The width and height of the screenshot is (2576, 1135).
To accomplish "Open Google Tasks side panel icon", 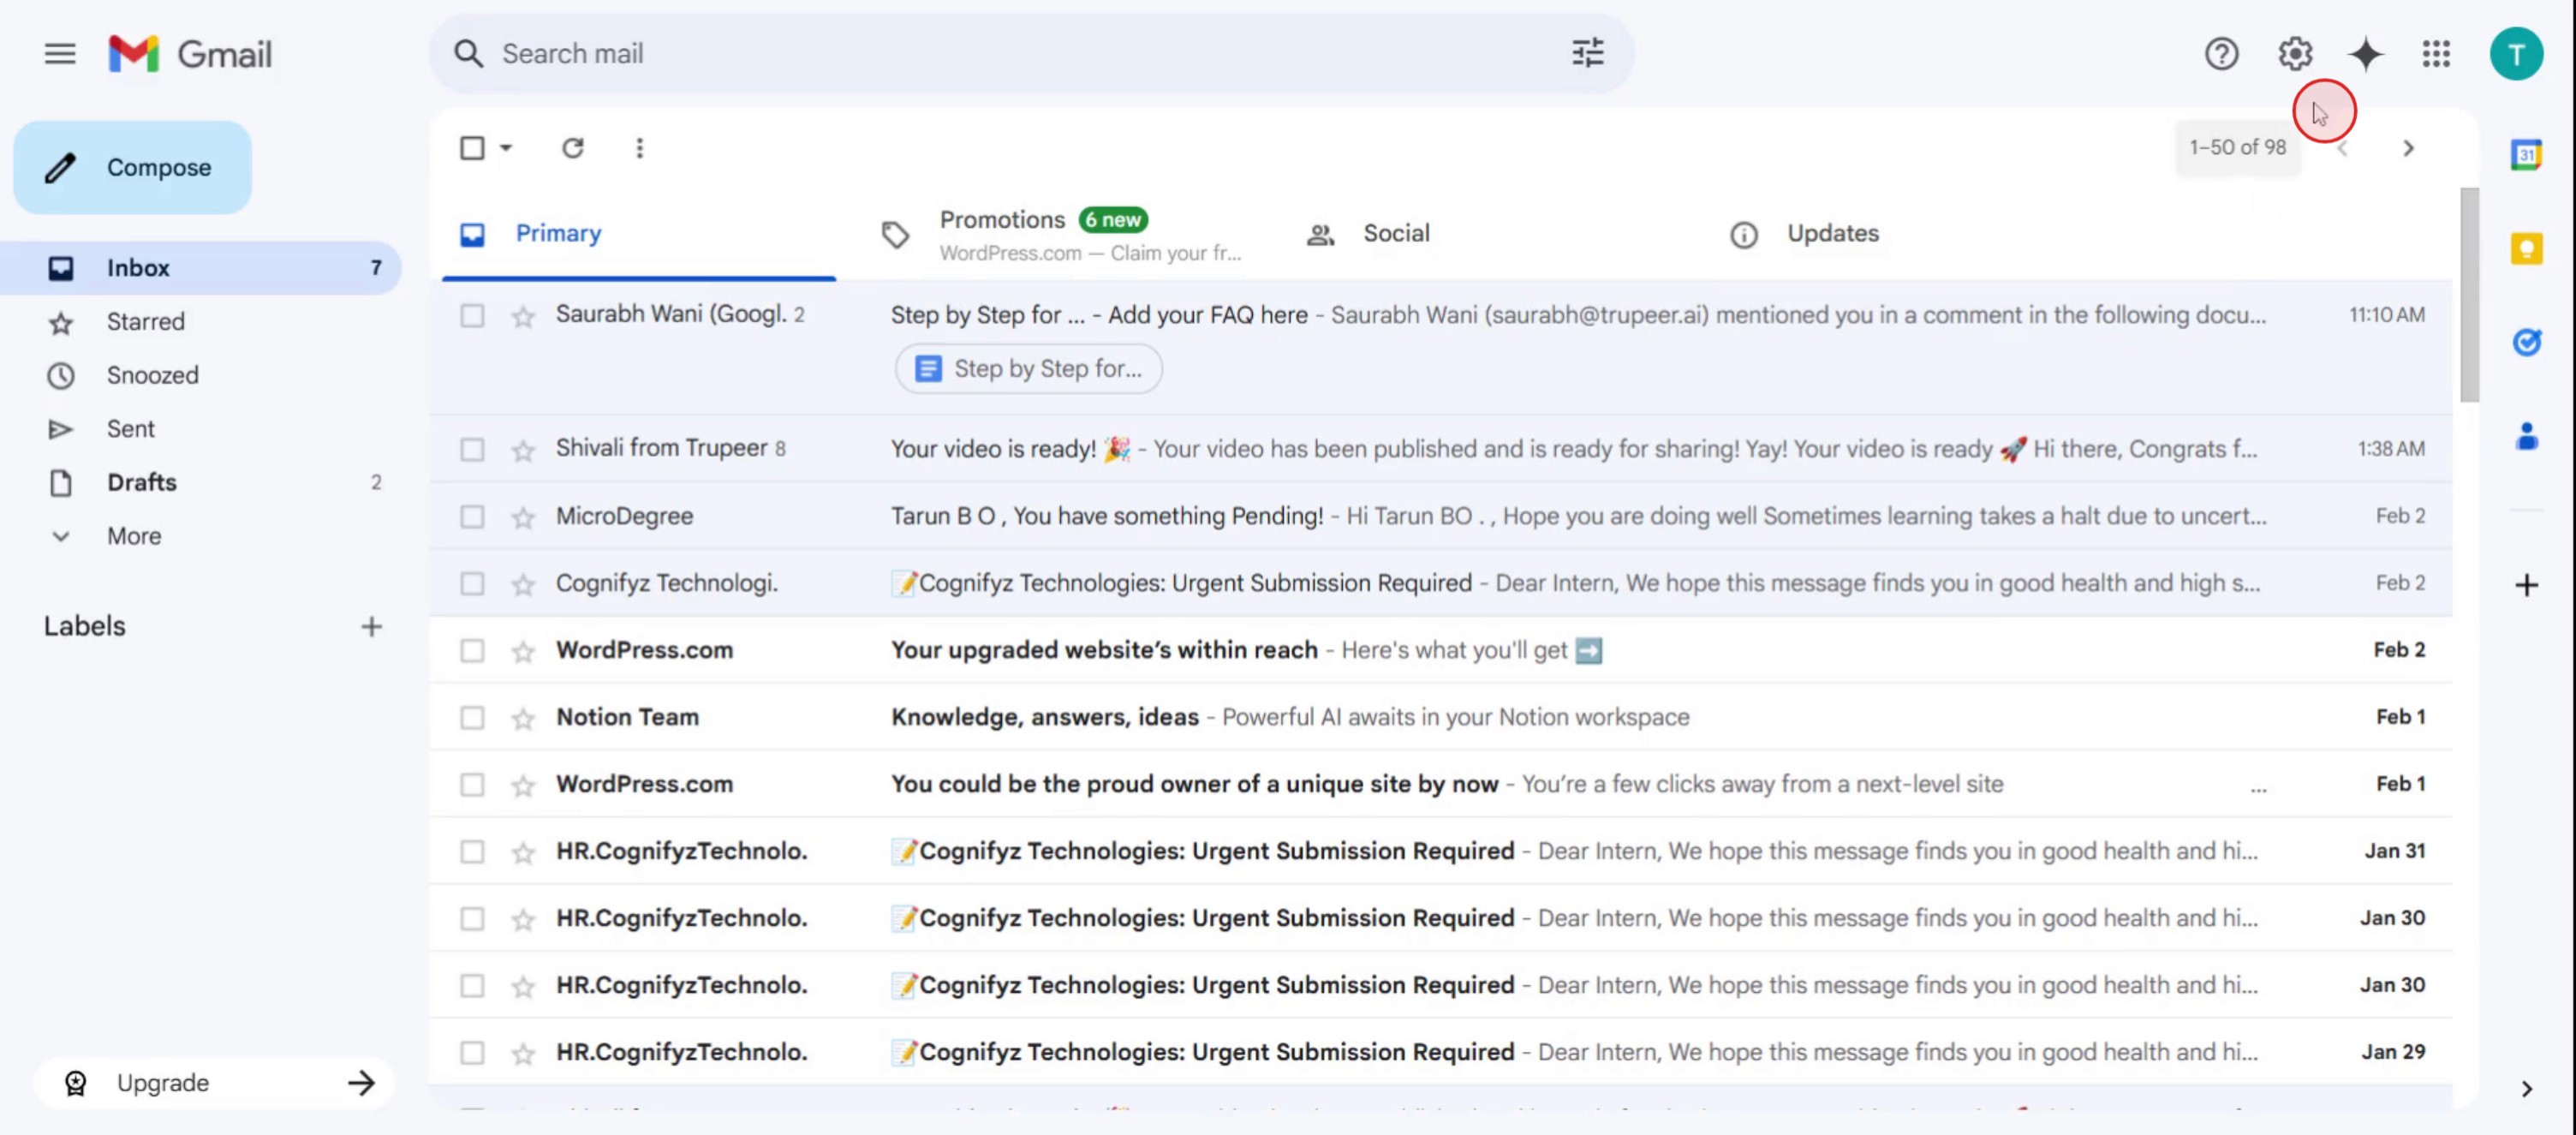I will (x=2526, y=343).
